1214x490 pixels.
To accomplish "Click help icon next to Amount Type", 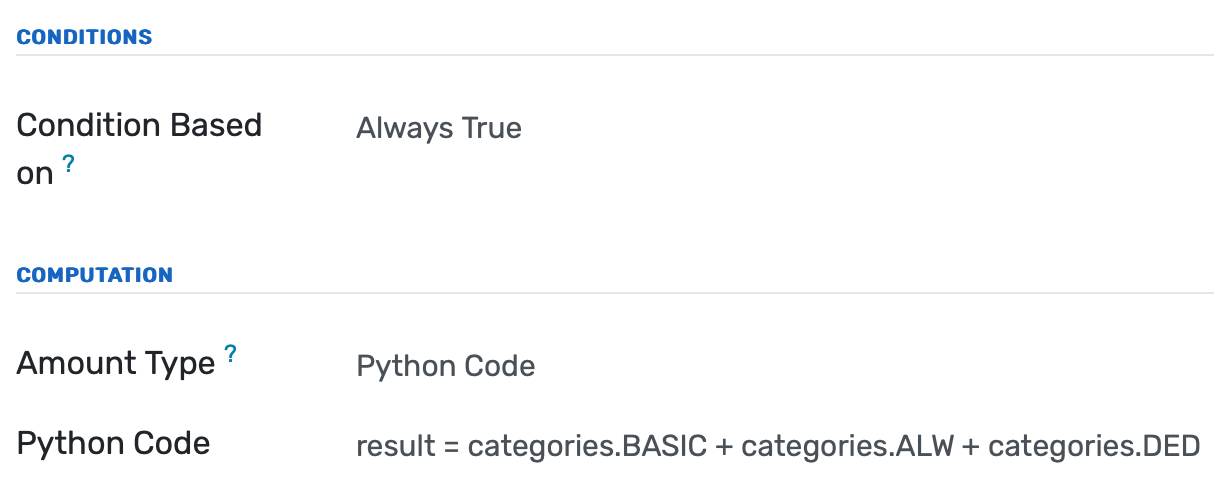I will pyautogui.click(x=231, y=353).
